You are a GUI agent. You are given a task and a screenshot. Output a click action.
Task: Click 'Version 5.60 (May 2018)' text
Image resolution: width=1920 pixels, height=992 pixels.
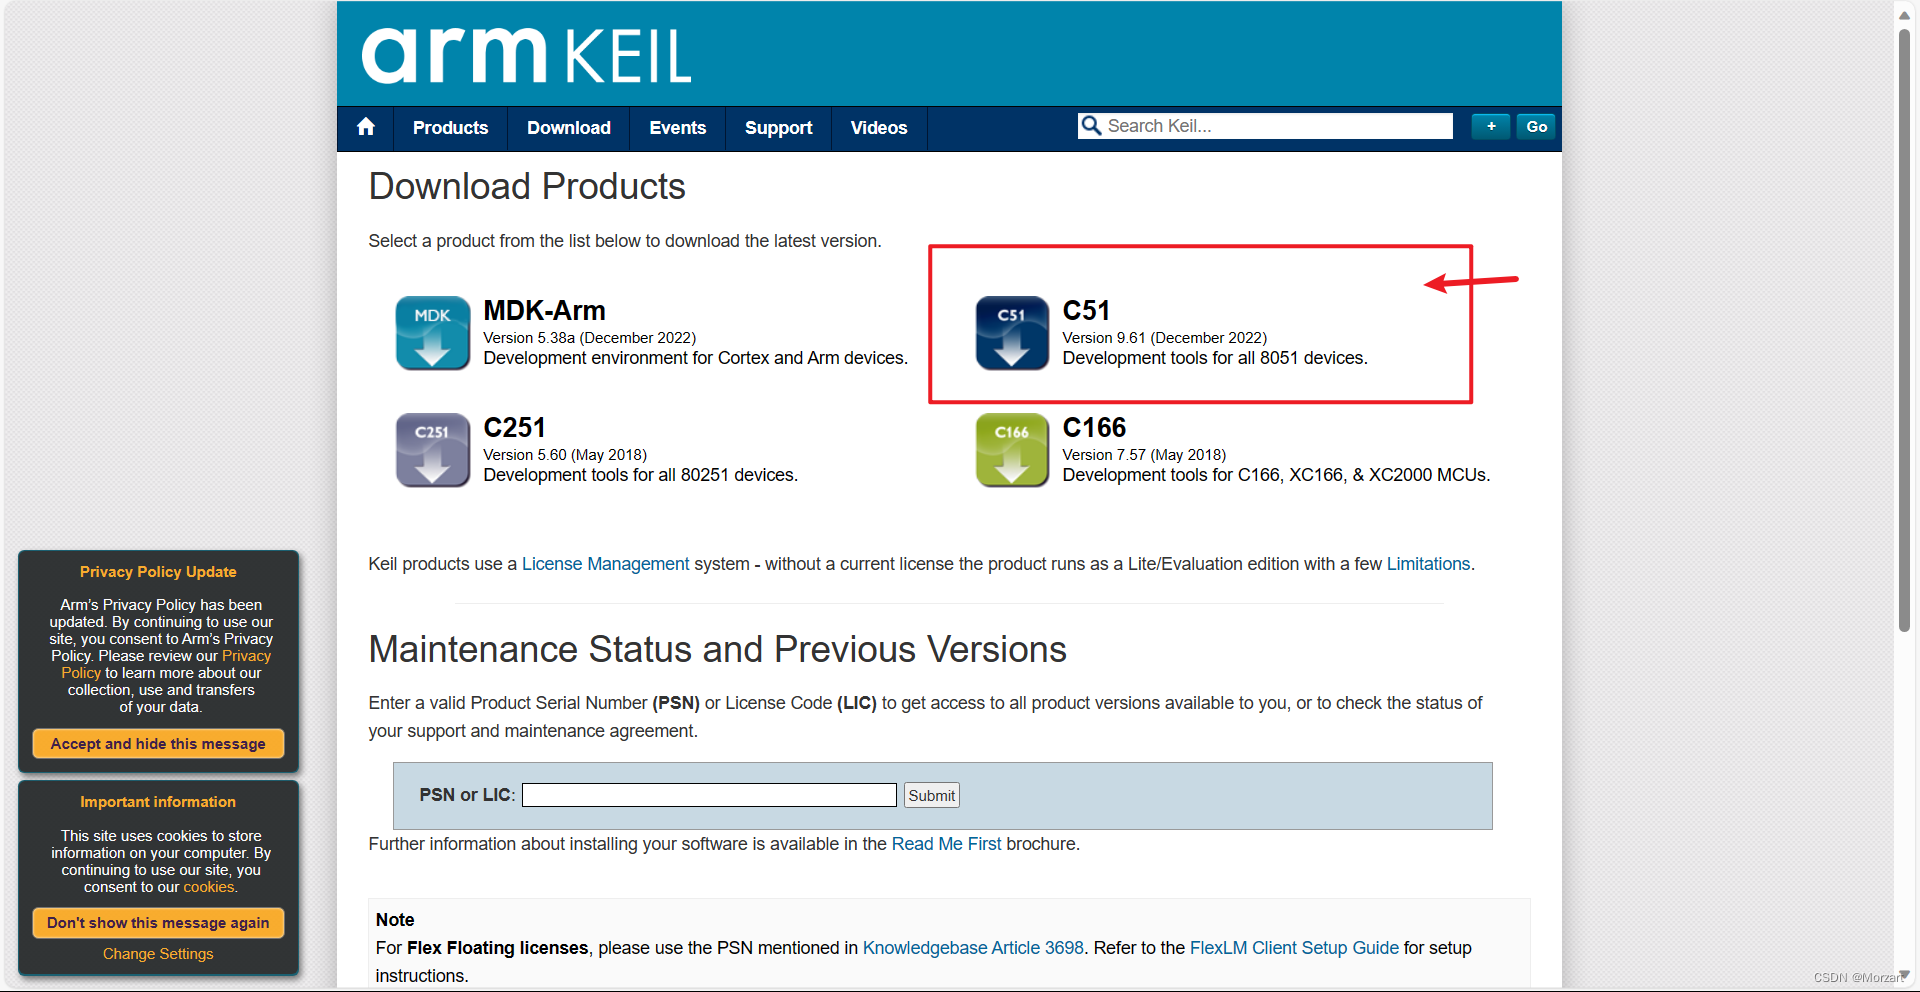click(565, 455)
